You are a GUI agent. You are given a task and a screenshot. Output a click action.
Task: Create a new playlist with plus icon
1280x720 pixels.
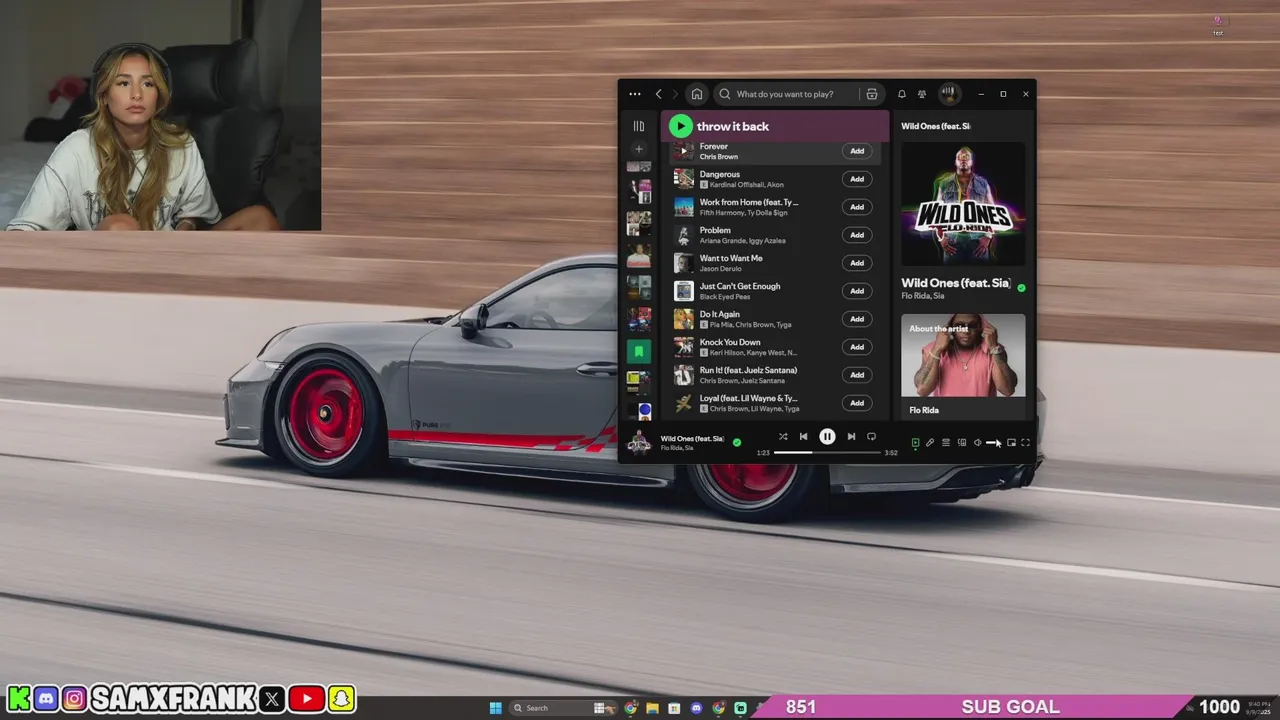[639, 149]
